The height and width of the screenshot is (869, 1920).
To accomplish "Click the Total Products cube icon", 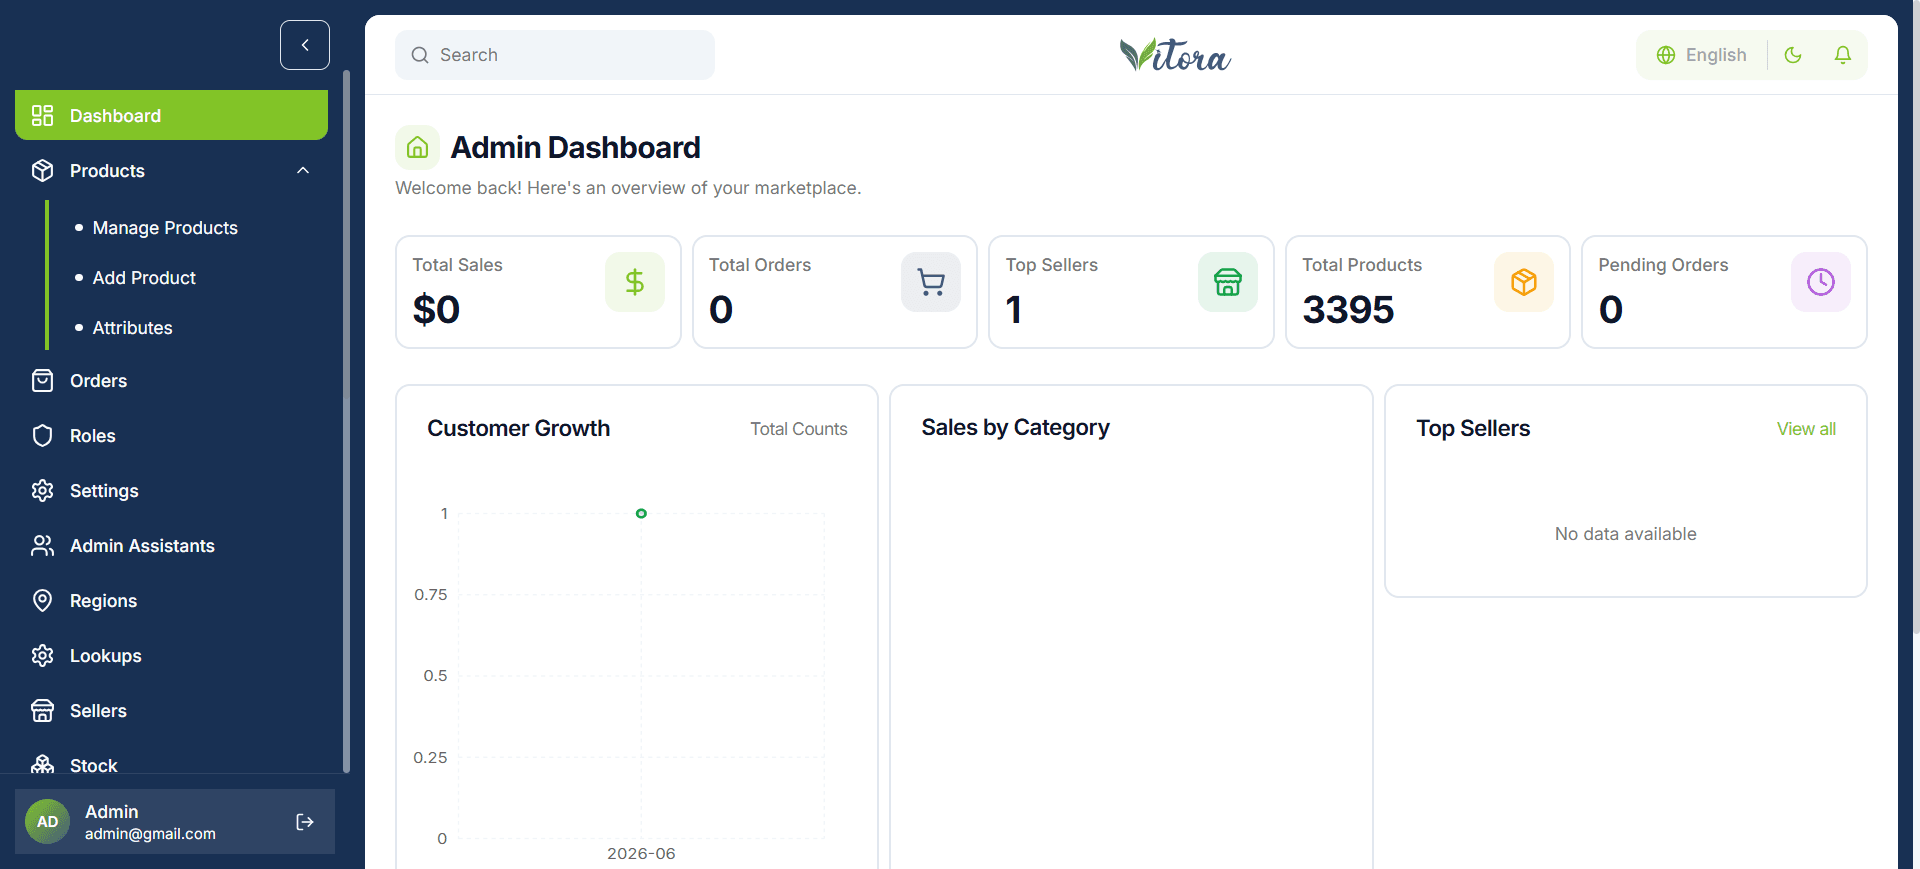I will (1524, 282).
